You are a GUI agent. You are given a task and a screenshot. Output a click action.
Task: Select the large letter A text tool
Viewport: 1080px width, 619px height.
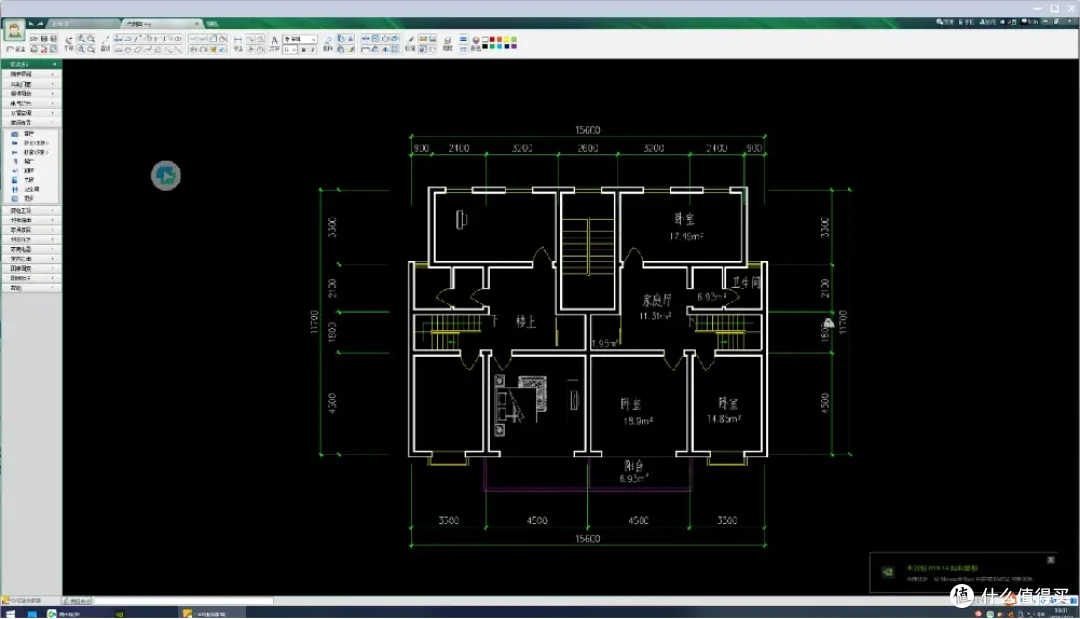point(274,40)
